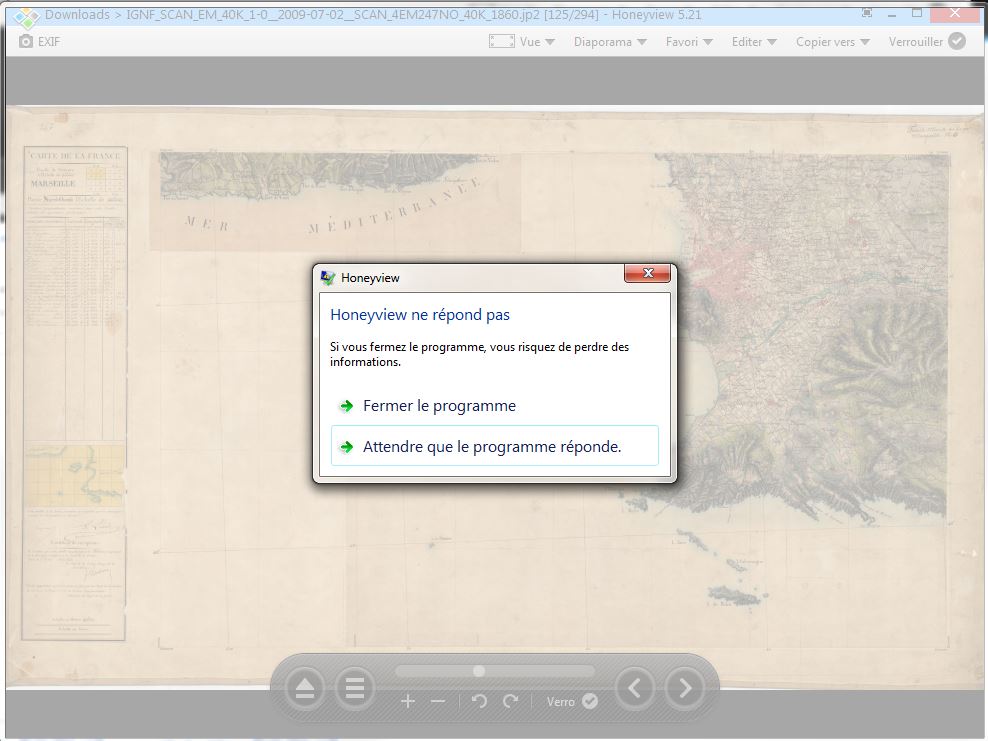Click the image position slider handle
This screenshot has width=988, height=741.
pyautogui.click(x=479, y=670)
